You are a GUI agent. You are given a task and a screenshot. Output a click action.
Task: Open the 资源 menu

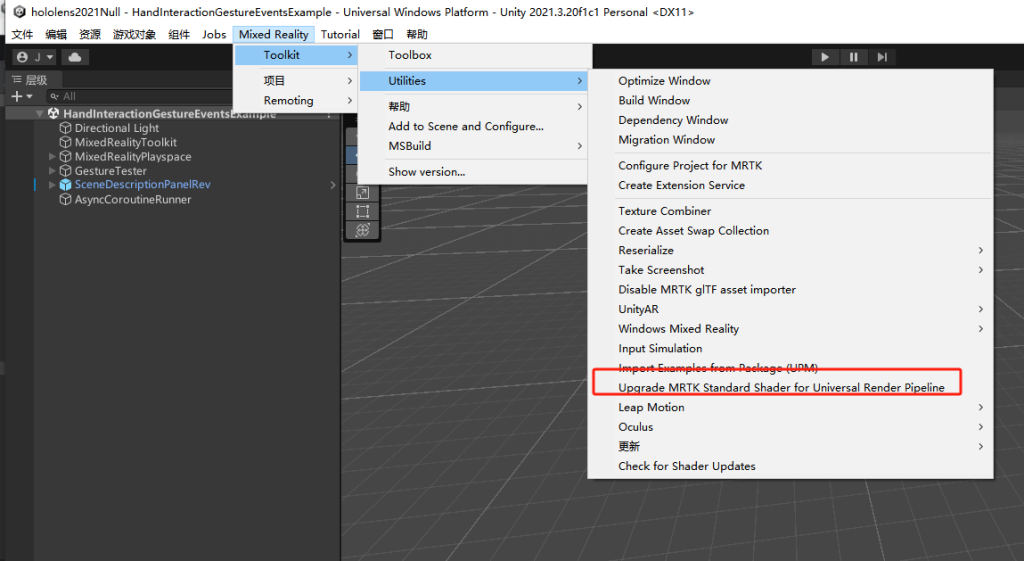90,34
